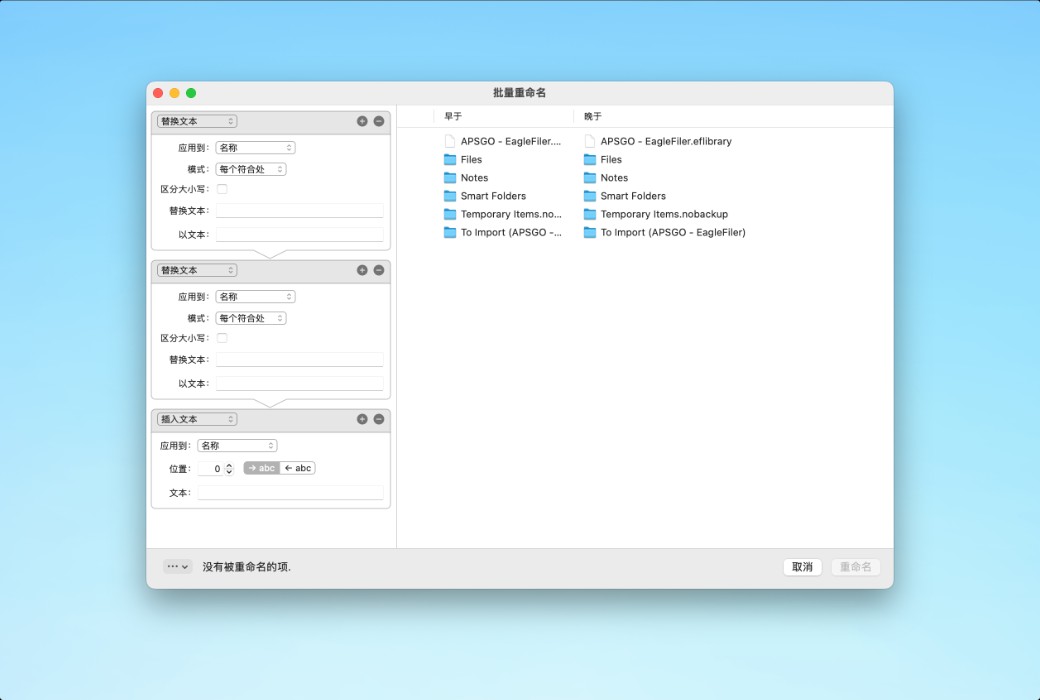The image size is (1040, 700).
Task: Click the APSGO - EagleFiler.eflibrary file icon in 晚于 column
Action: 590,141
